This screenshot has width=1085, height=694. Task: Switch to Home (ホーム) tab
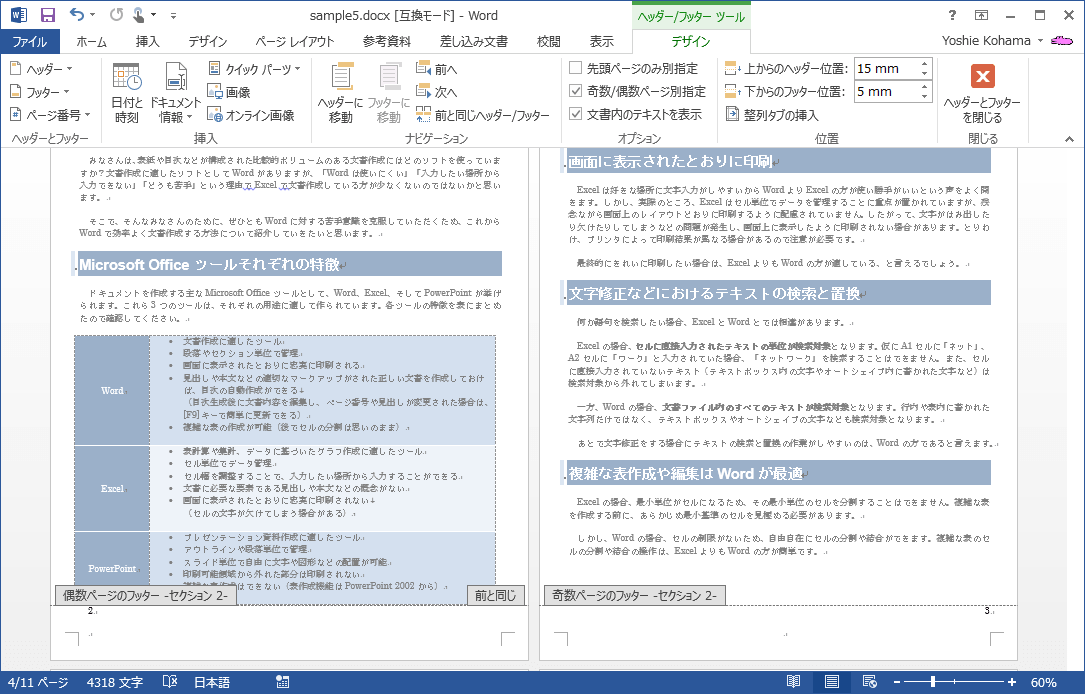point(91,42)
